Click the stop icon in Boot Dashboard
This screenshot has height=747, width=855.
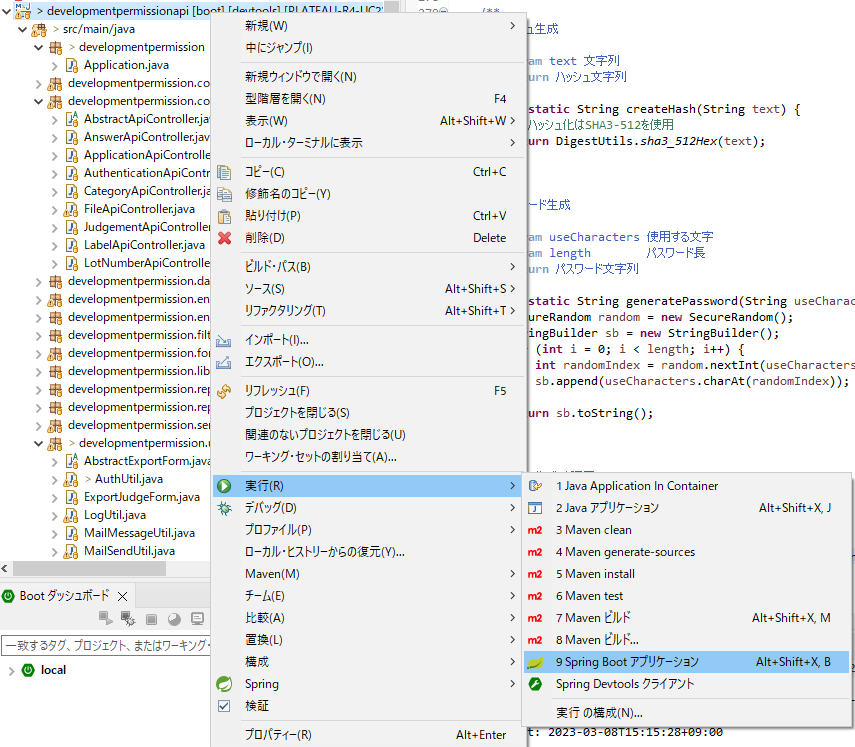pyautogui.click(x=152, y=619)
